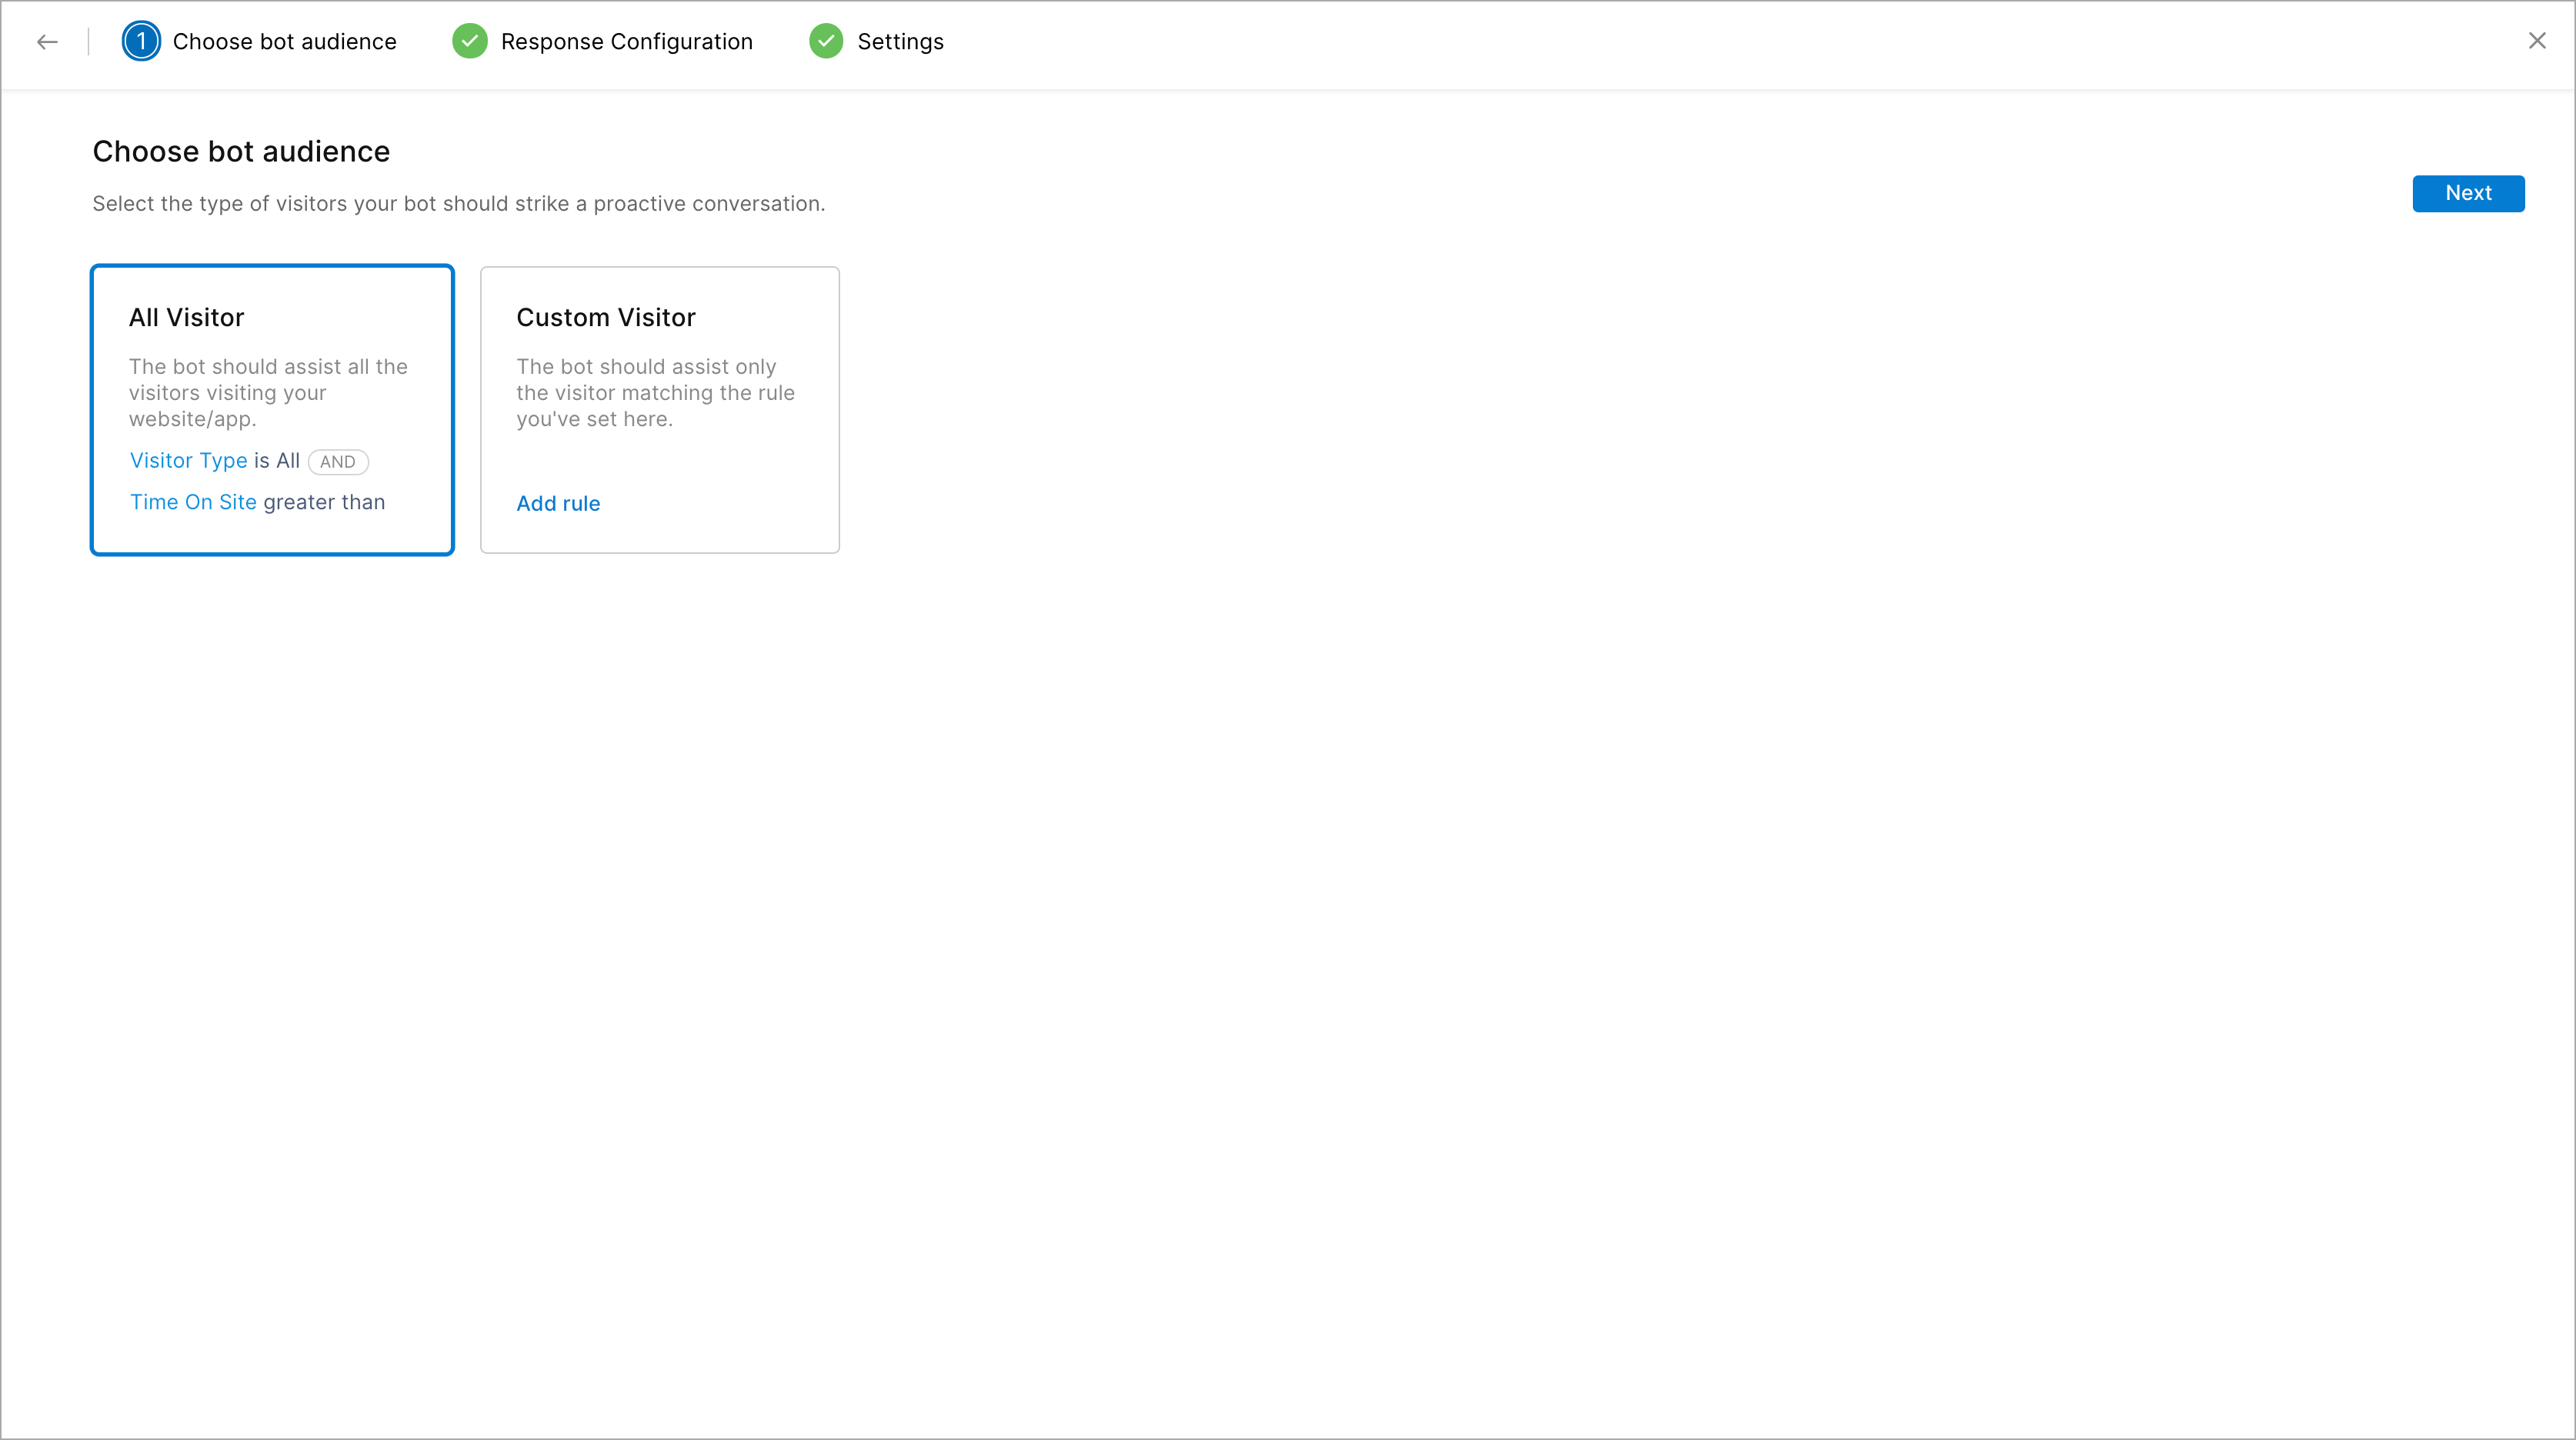Click the "is All" rule value text
Image resolution: width=2576 pixels, height=1440 pixels.
277,461
